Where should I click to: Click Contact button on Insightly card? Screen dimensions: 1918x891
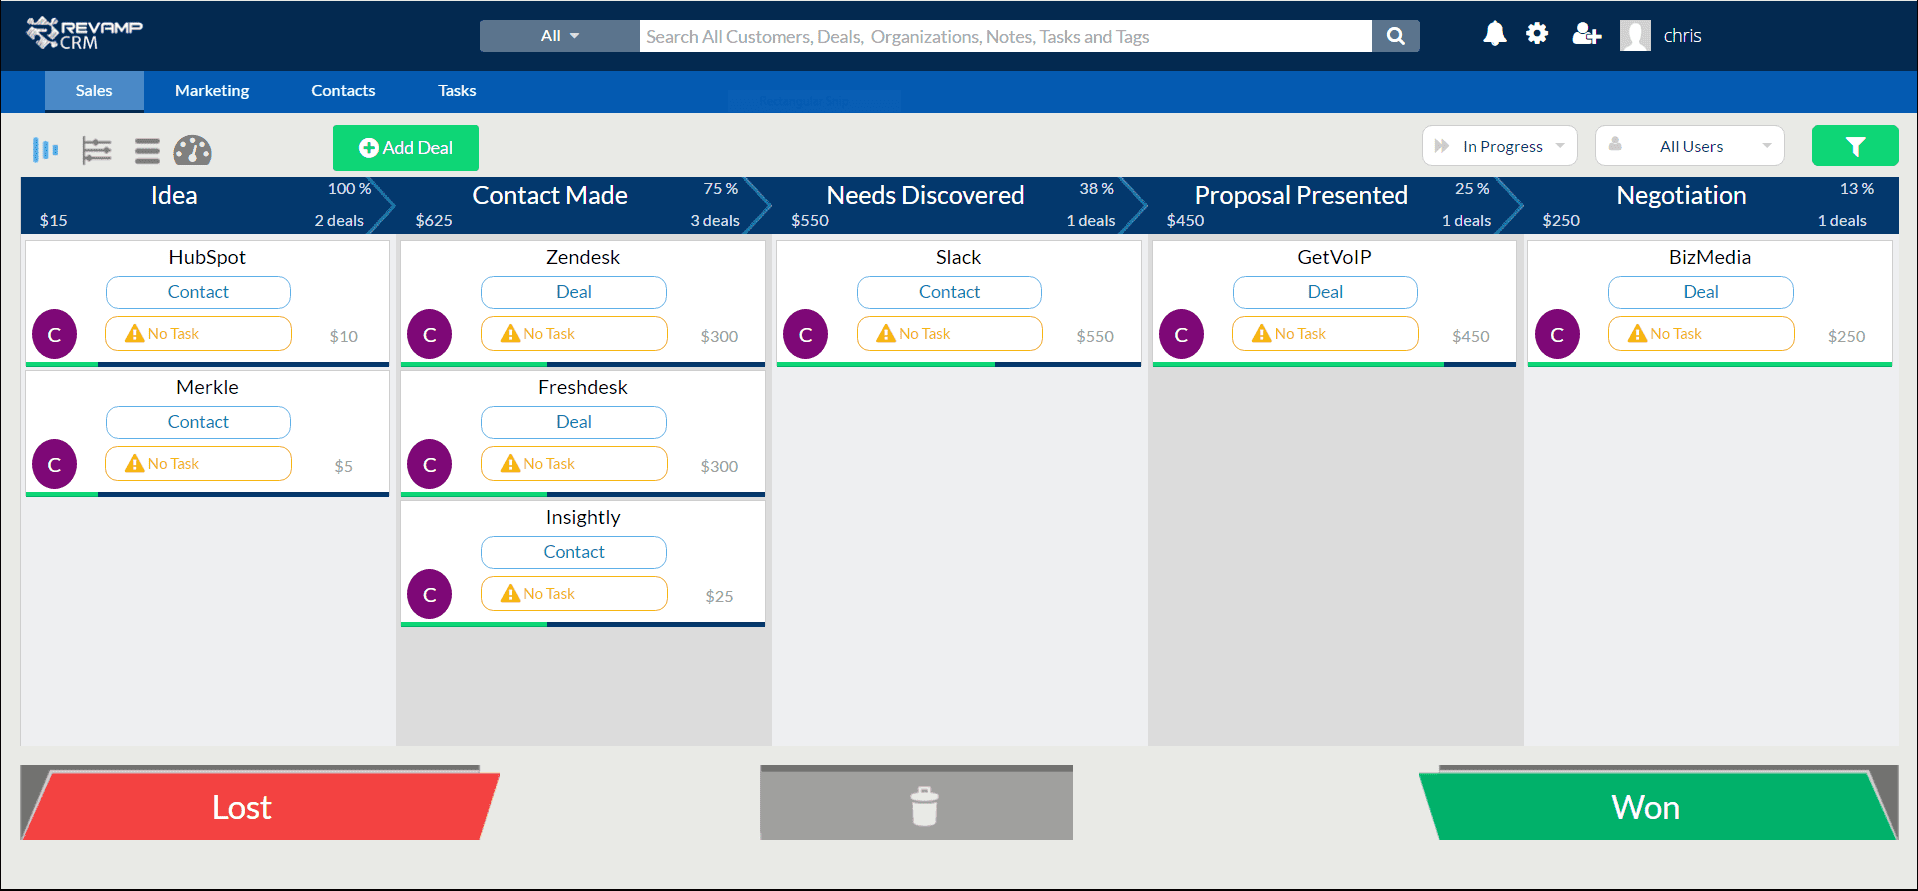tap(574, 552)
